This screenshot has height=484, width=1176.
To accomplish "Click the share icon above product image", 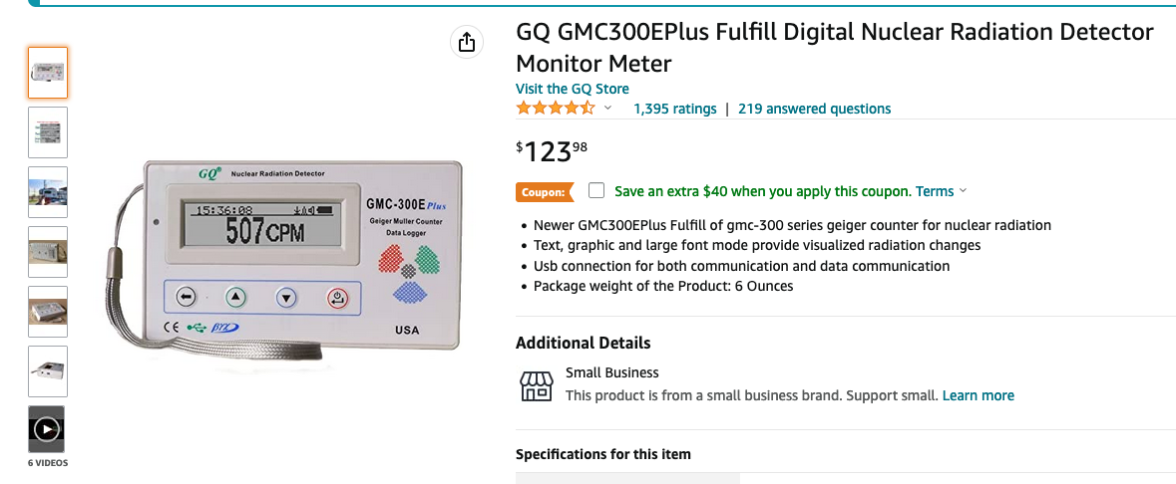I will point(467,42).
